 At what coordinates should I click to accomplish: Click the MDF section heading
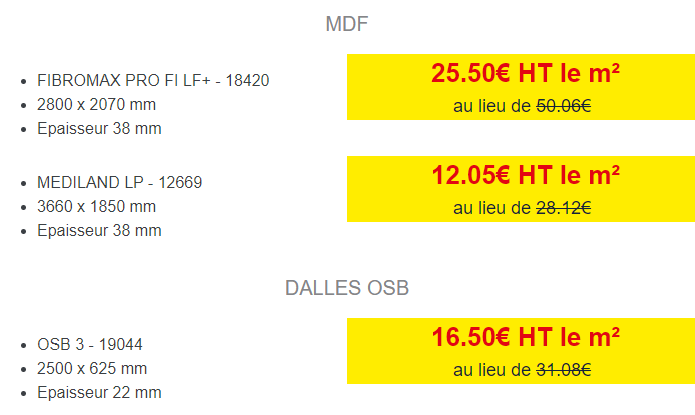[347, 24]
